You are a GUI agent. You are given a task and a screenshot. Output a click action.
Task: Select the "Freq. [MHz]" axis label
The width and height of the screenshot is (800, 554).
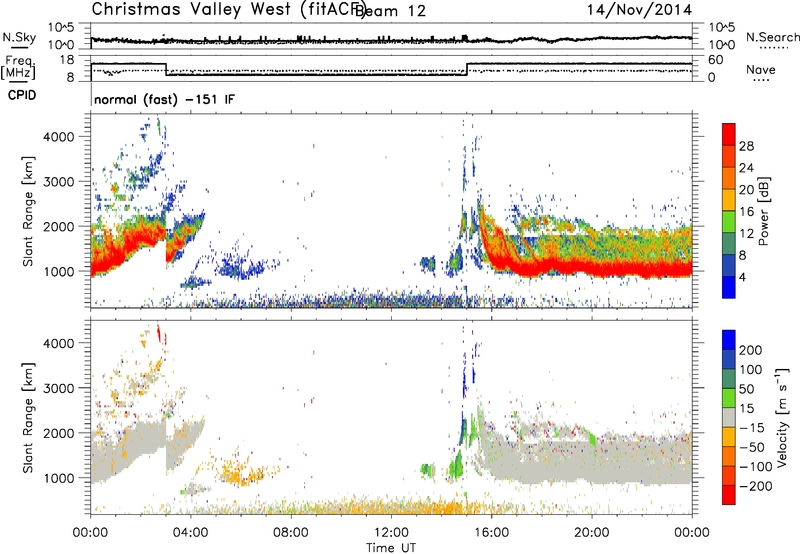click(x=18, y=68)
